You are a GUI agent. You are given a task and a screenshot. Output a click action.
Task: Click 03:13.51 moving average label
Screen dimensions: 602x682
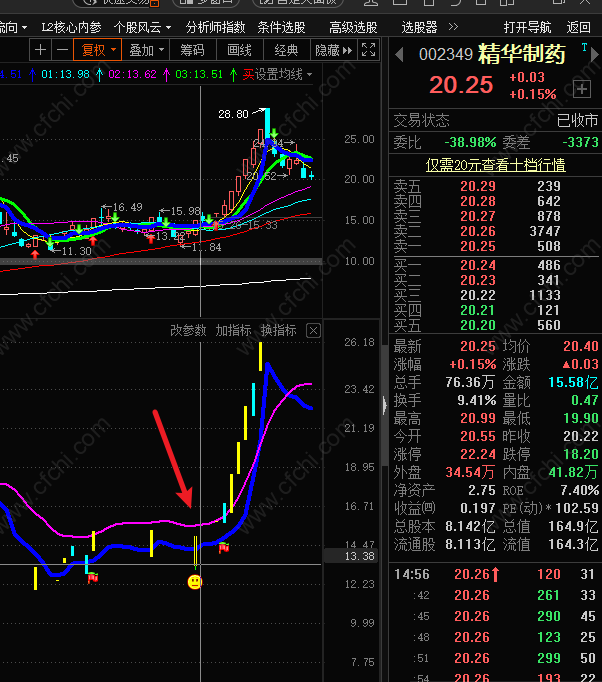click(199, 74)
